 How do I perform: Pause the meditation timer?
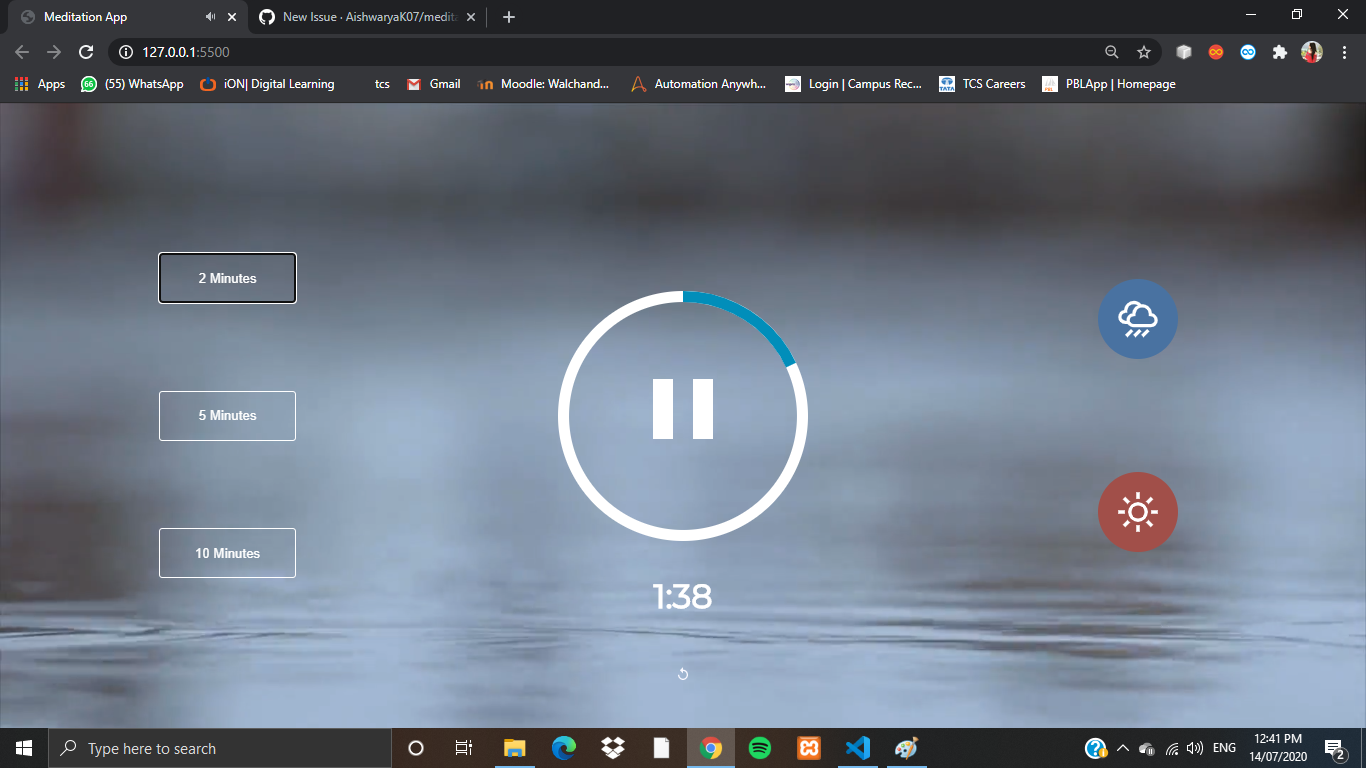[x=683, y=414]
